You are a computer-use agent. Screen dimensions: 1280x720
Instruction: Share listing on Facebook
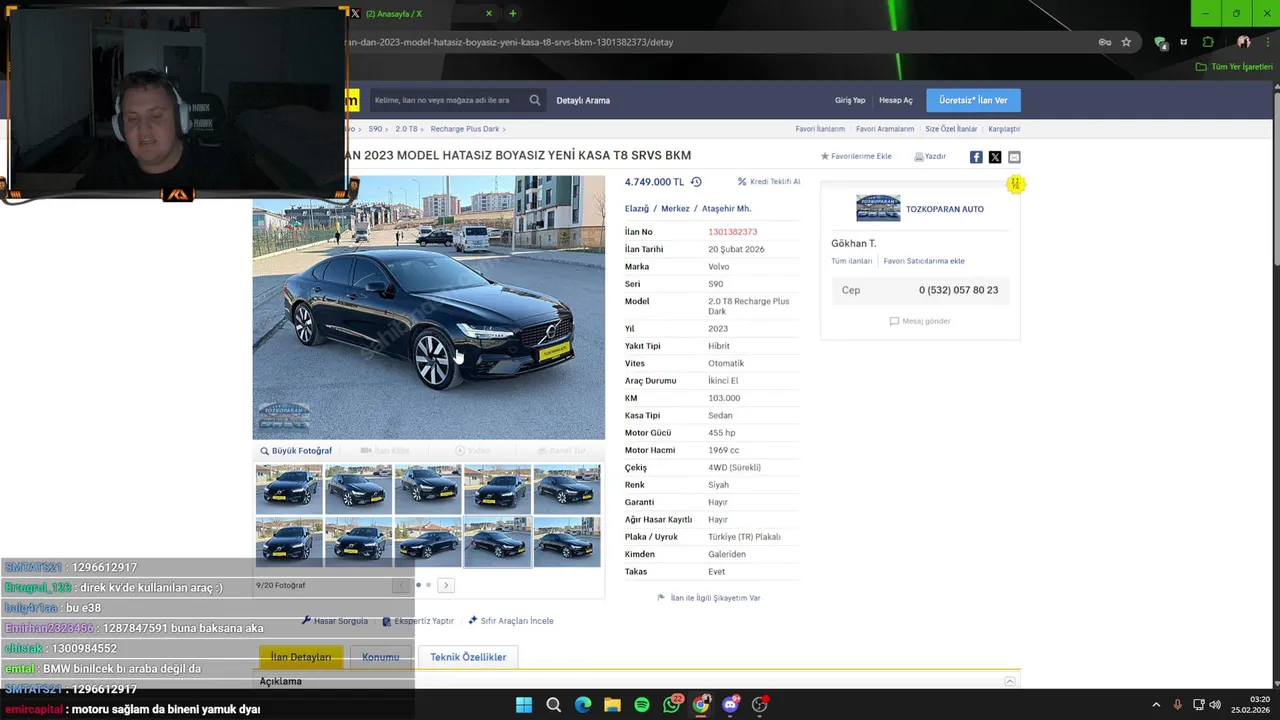coord(976,157)
